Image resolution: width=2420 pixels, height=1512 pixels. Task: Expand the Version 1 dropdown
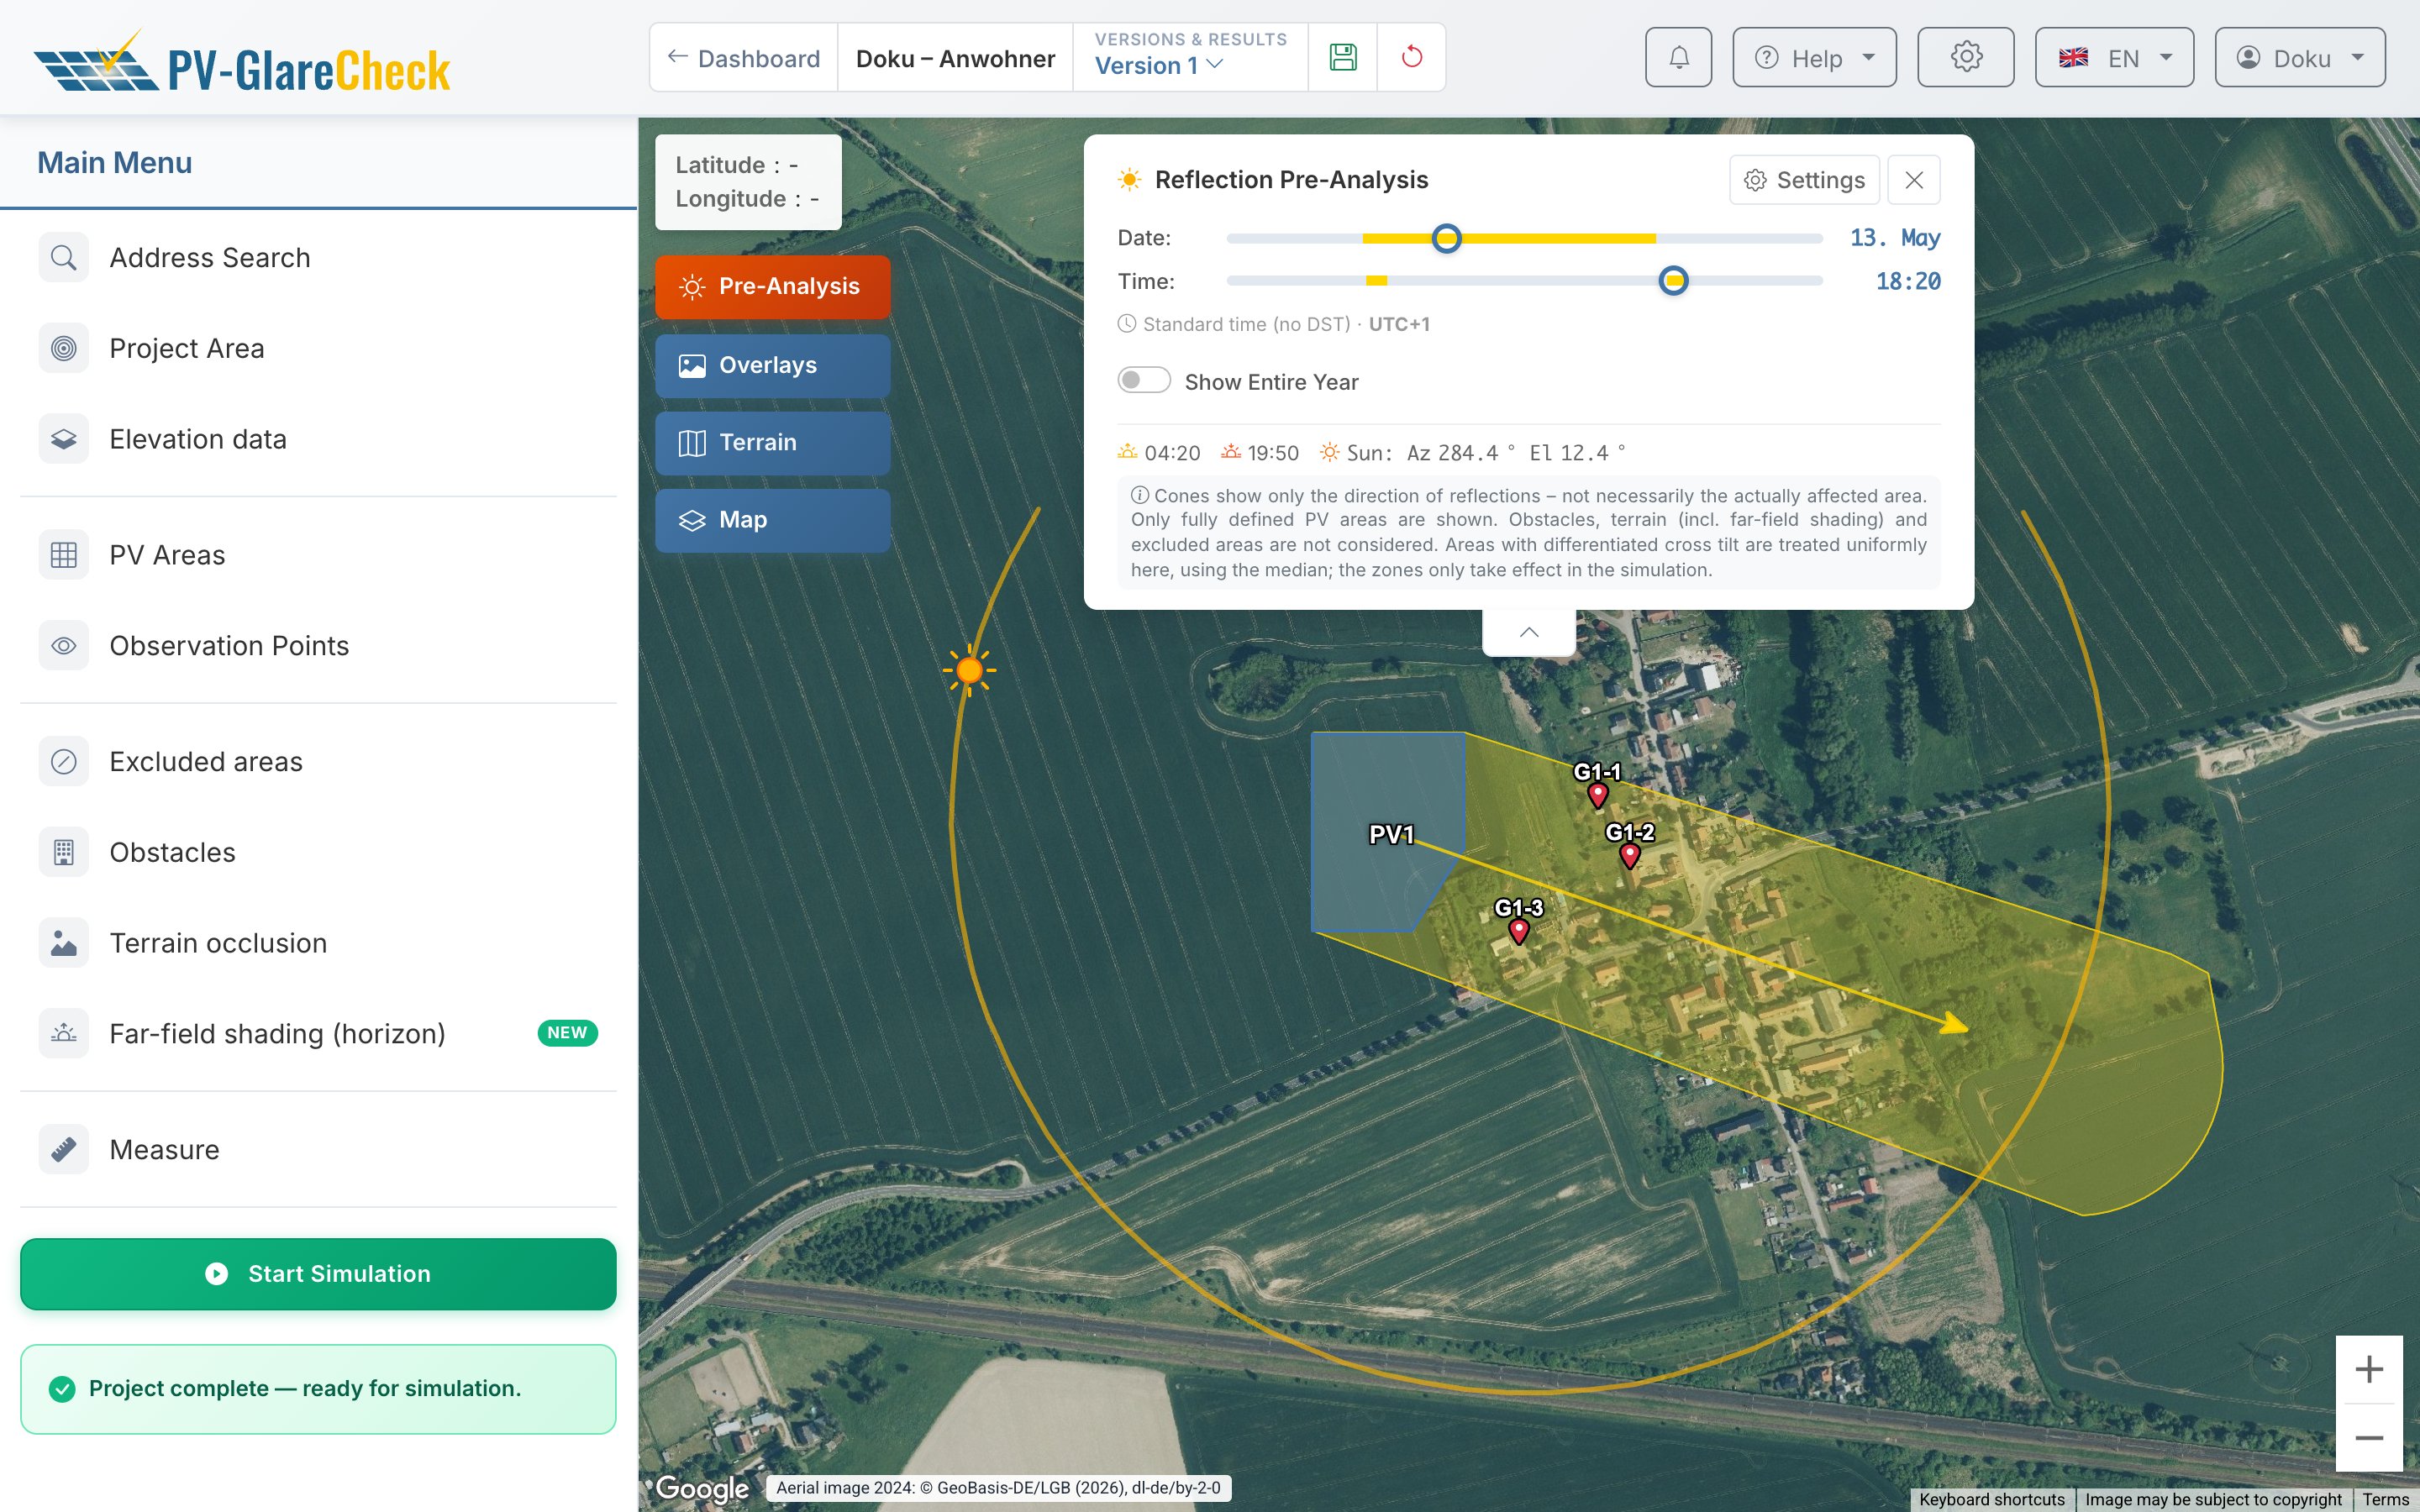[1159, 66]
